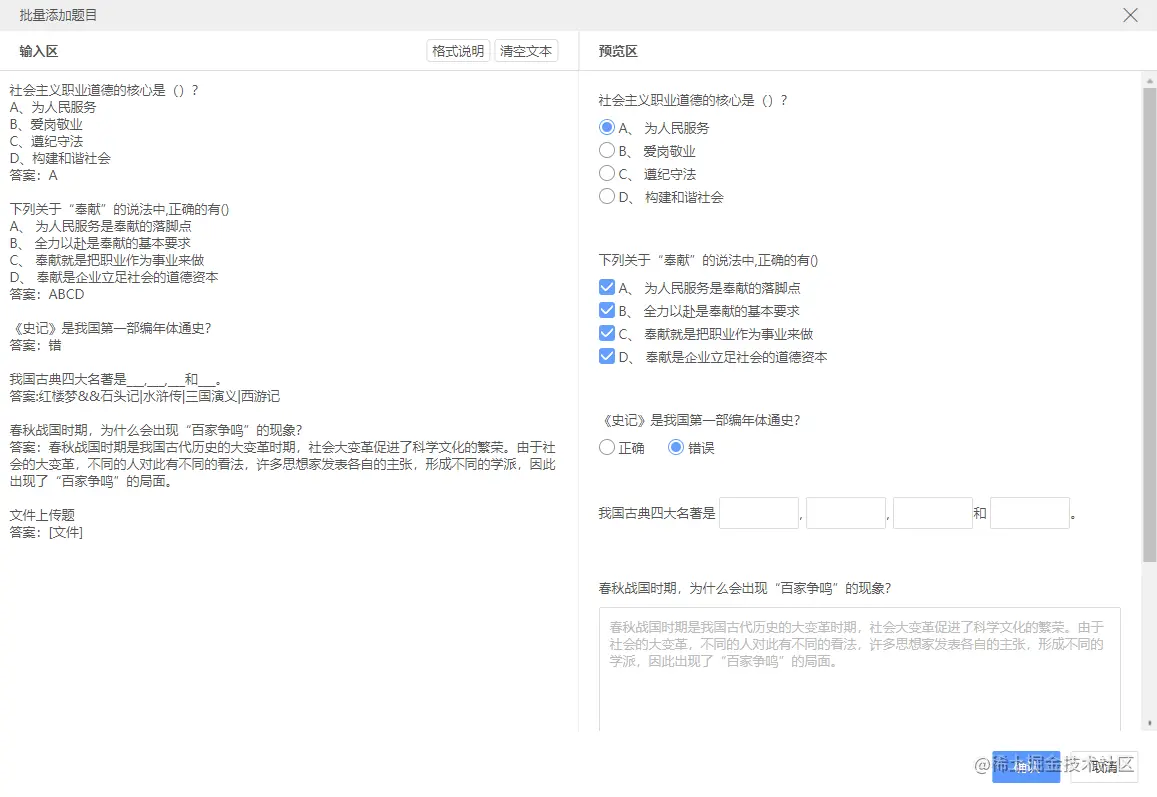
Task: Click the second fill-in blank field
Action: tap(846, 513)
